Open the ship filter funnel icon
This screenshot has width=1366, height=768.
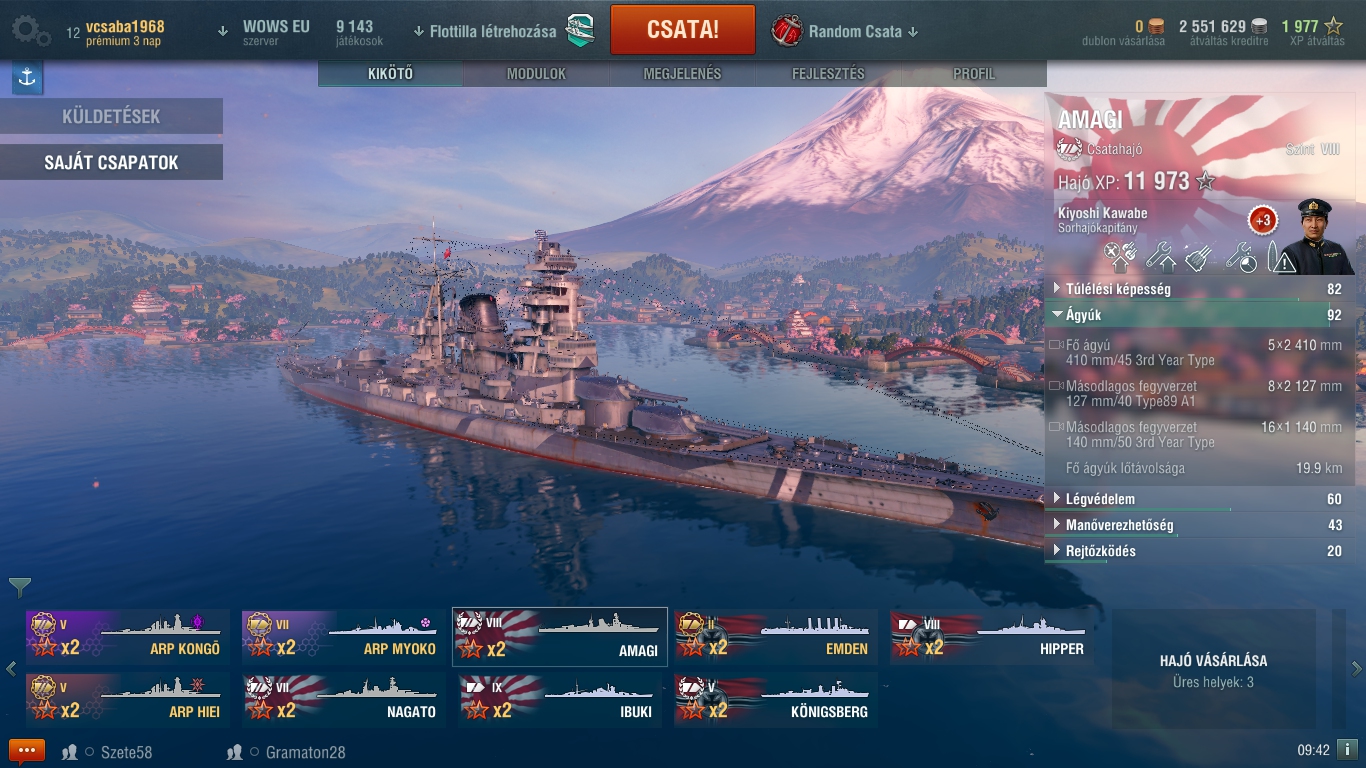[x=20, y=587]
